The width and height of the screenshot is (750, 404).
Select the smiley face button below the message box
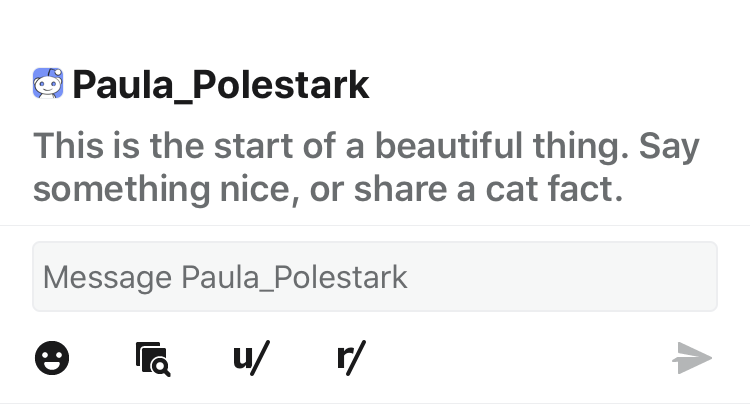50,357
